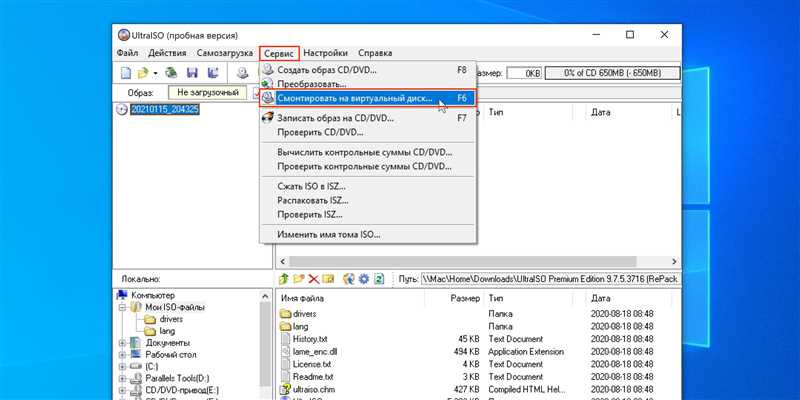Image resolution: width=800 pixels, height=400 pixels.
Task: Select Readme.txt in file list
Action: tap(313, 377)
